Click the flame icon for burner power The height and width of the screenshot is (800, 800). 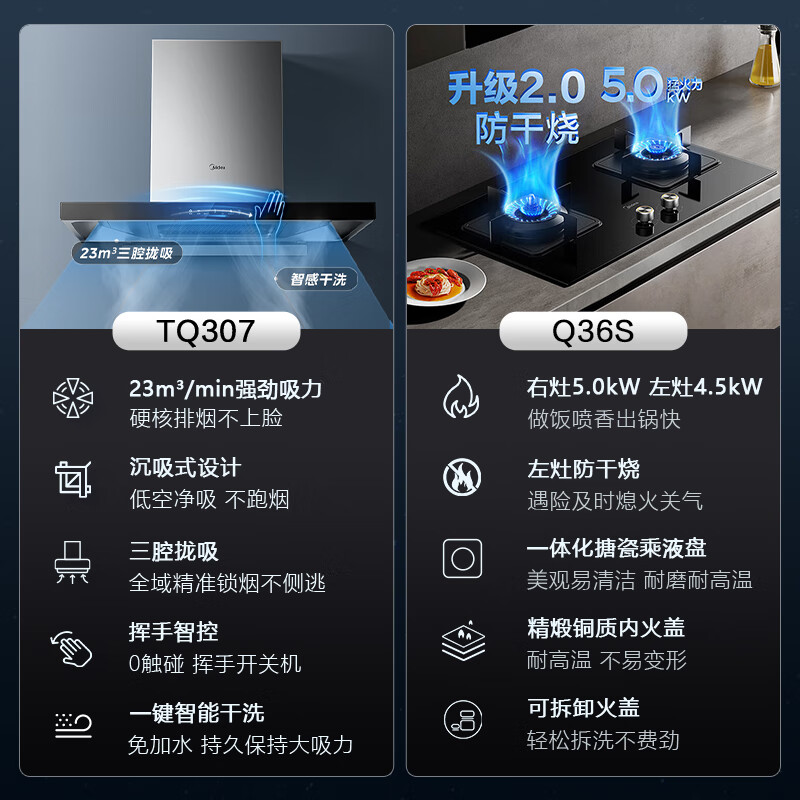tap(461, 396)
